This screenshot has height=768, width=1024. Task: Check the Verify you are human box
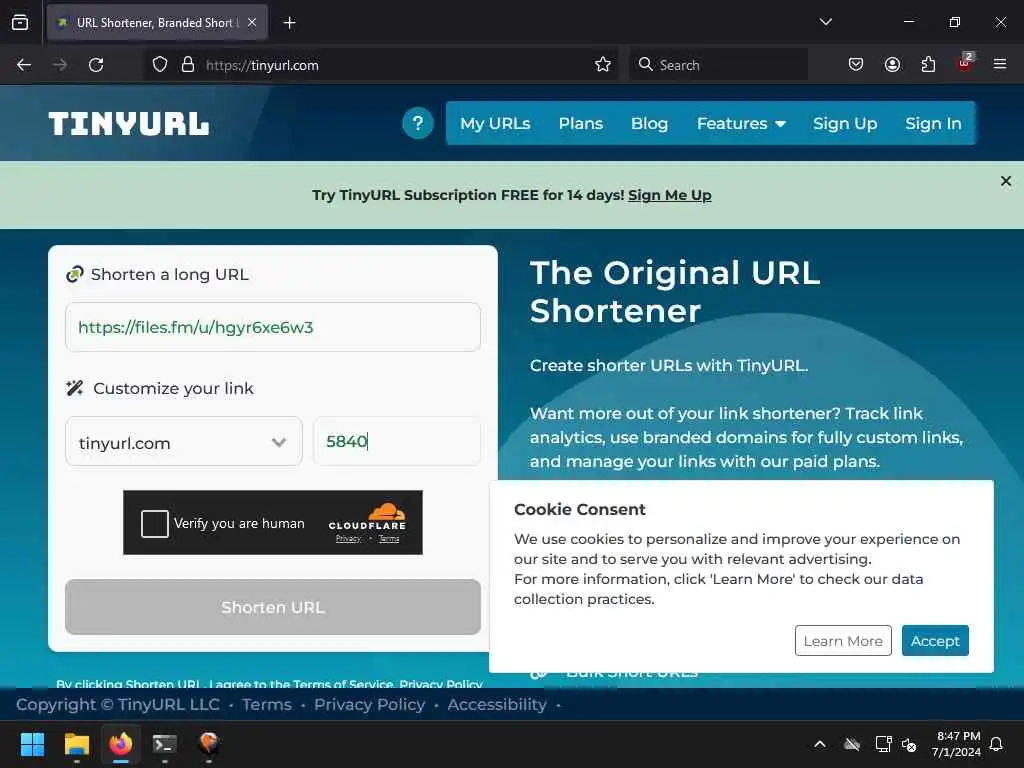coord(155,524)
